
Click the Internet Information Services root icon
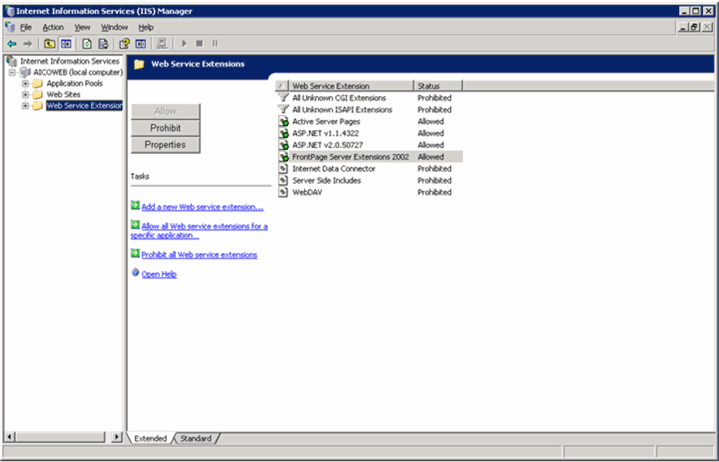(12, 61)
